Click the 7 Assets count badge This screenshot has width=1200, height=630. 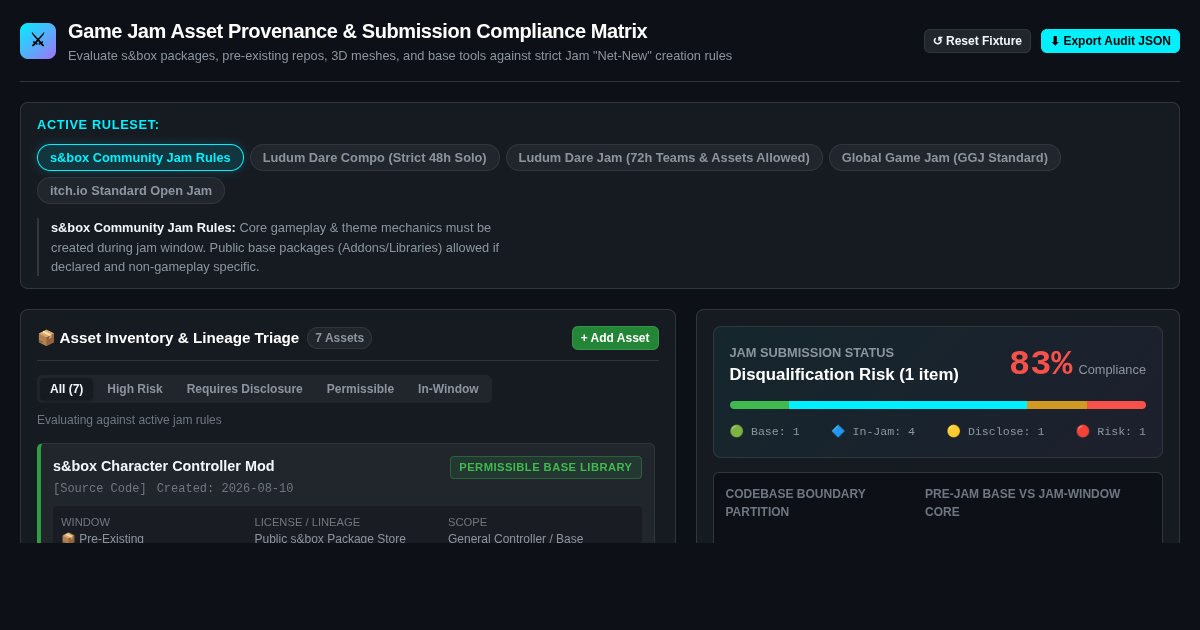point(340,338)
